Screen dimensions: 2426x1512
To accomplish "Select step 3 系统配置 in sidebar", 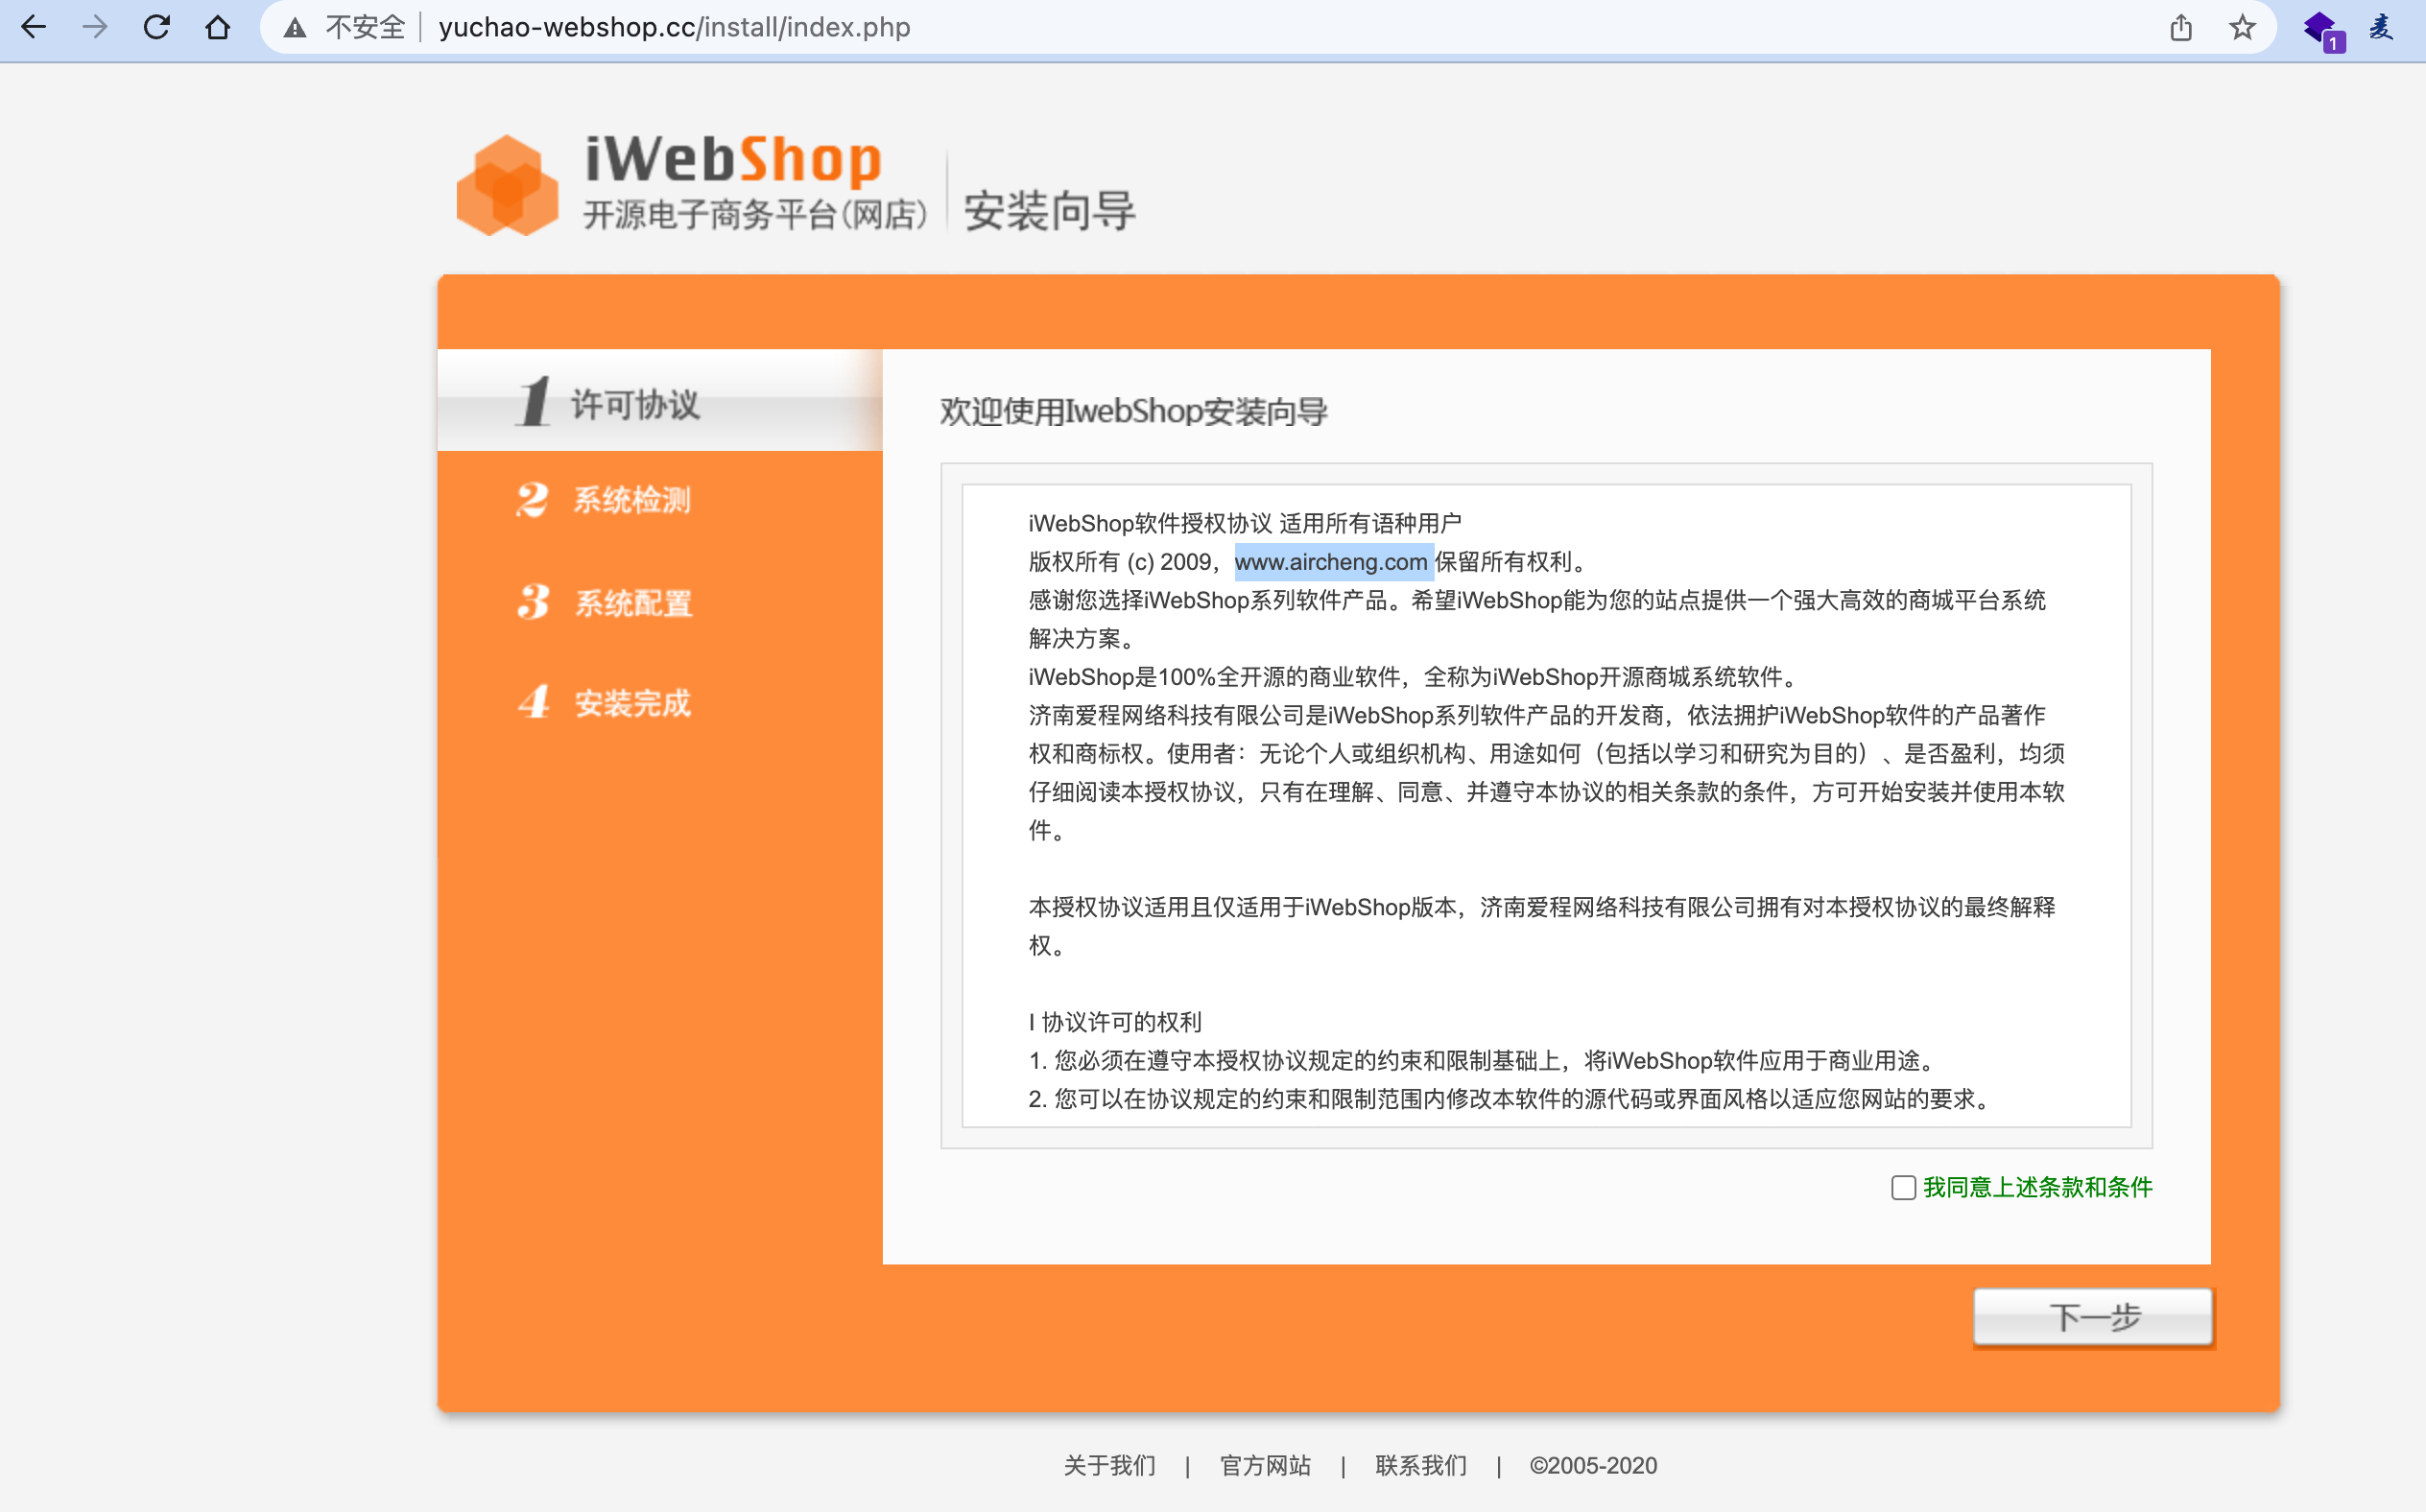I will (632, 603).
